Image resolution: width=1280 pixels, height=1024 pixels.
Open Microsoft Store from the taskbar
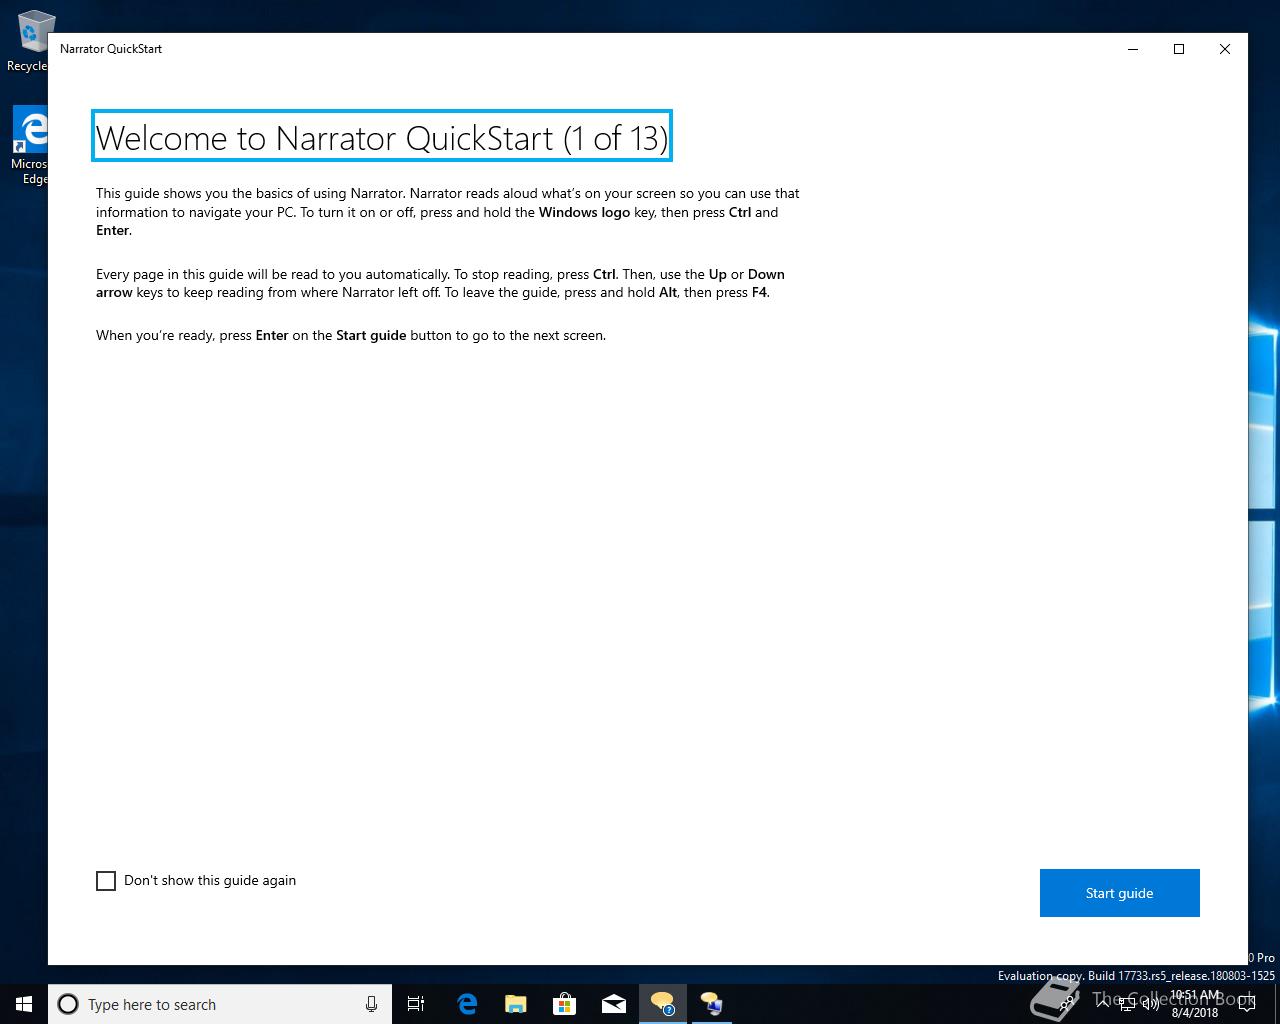tap(565, 1004)
